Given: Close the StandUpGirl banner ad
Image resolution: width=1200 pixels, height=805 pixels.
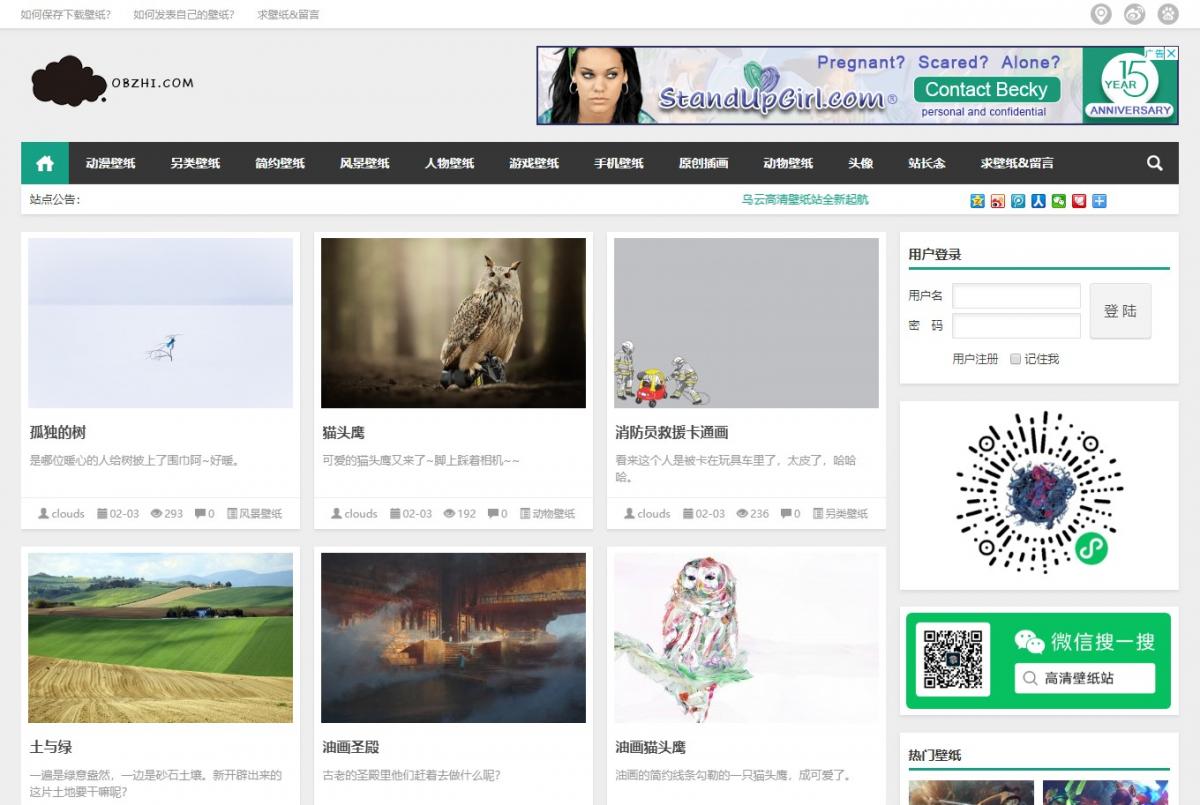Looking at the screenshot, I should pos(1171,53).
